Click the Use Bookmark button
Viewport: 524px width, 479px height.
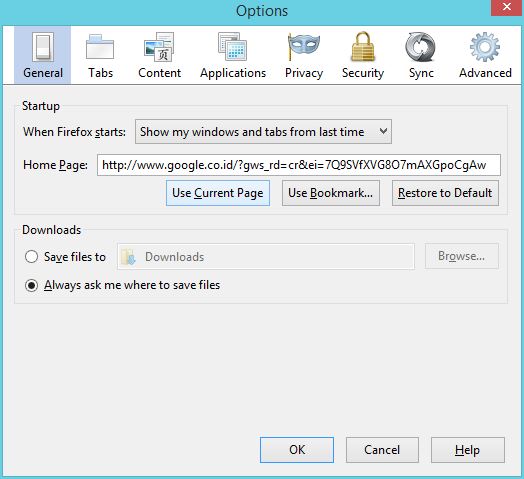pos(331,193)
